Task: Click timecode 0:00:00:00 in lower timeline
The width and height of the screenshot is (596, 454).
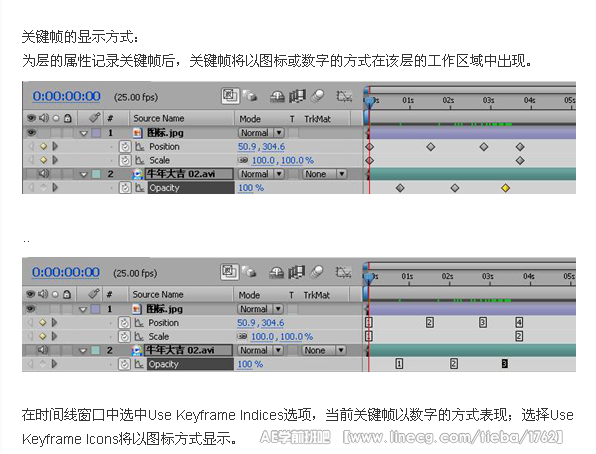Action: (x=66, y=272)
